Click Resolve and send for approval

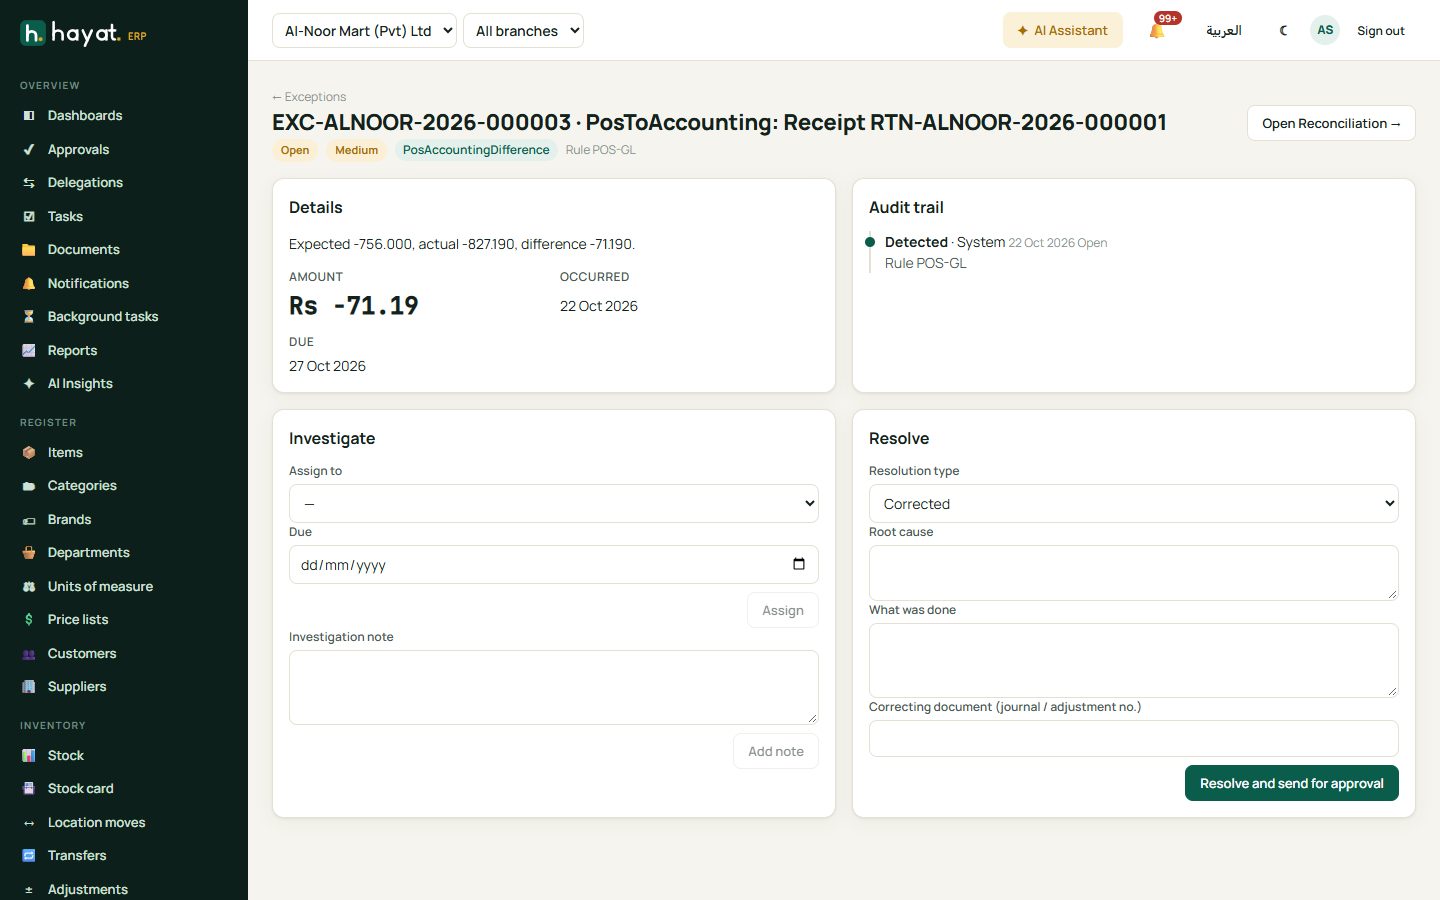(1292, 783)
